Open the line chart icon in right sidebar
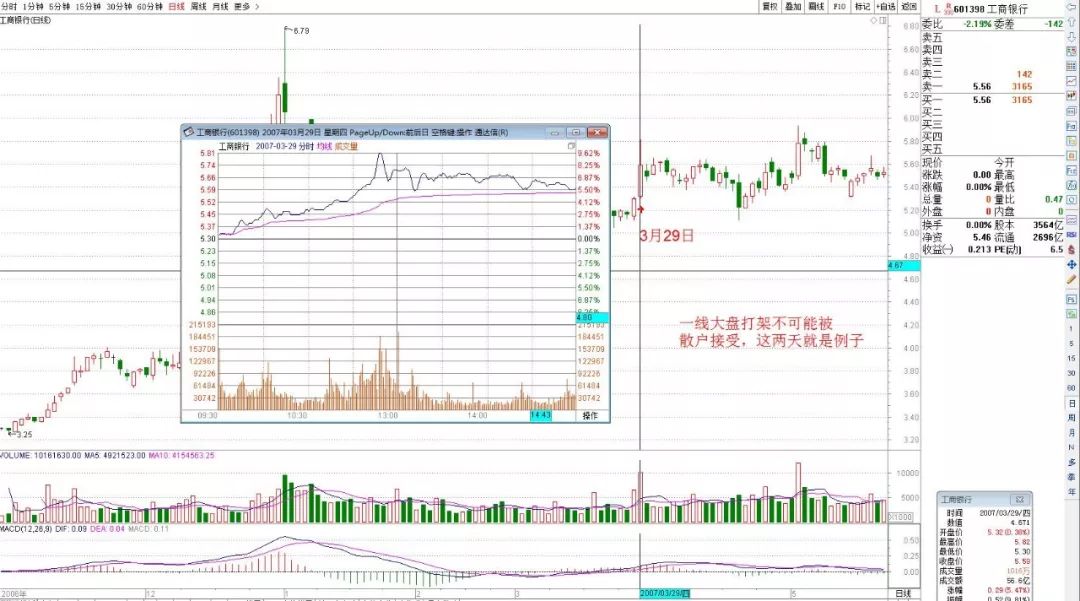This screenshot has height=601, width=1080. click(1072, 81)
